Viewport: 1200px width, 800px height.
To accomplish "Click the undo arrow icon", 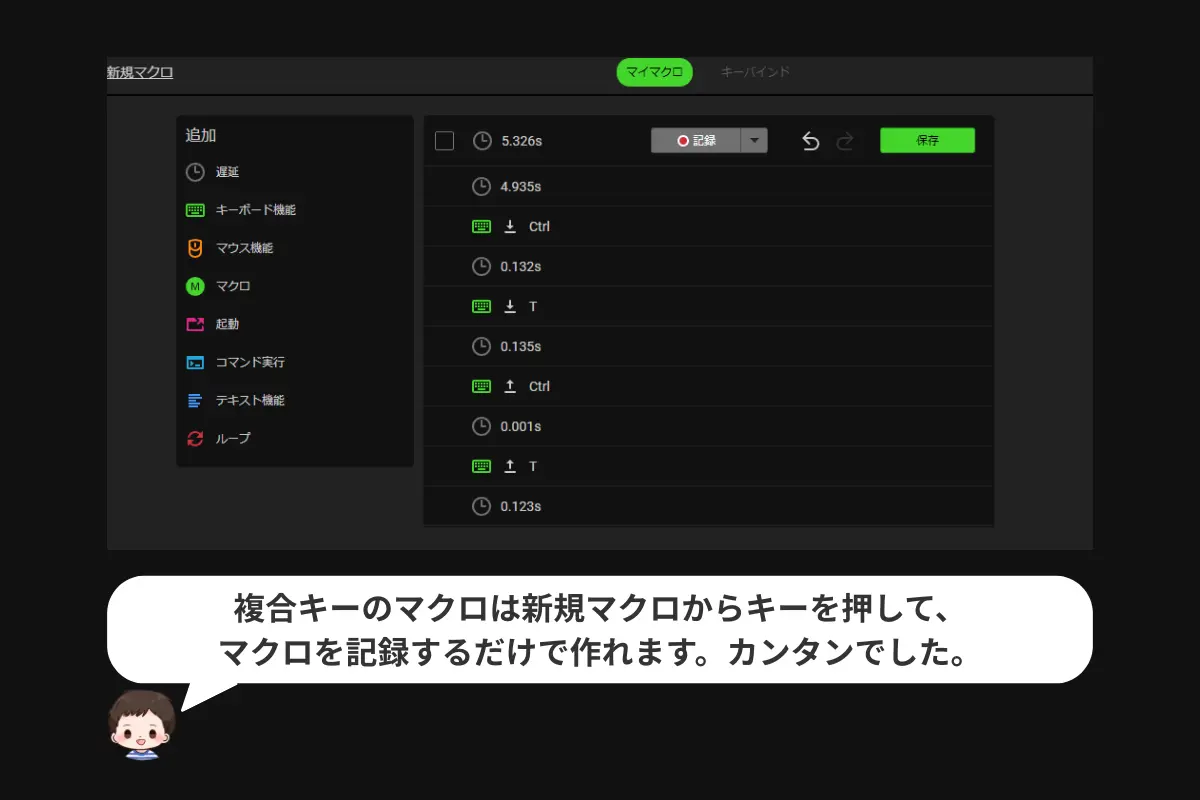I will 811,141.
